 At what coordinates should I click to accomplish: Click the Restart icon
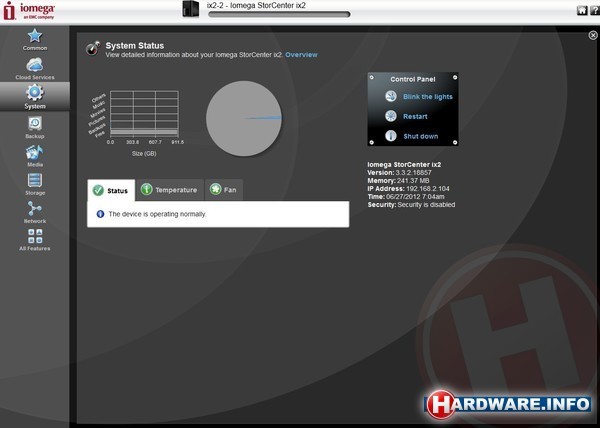391,116
